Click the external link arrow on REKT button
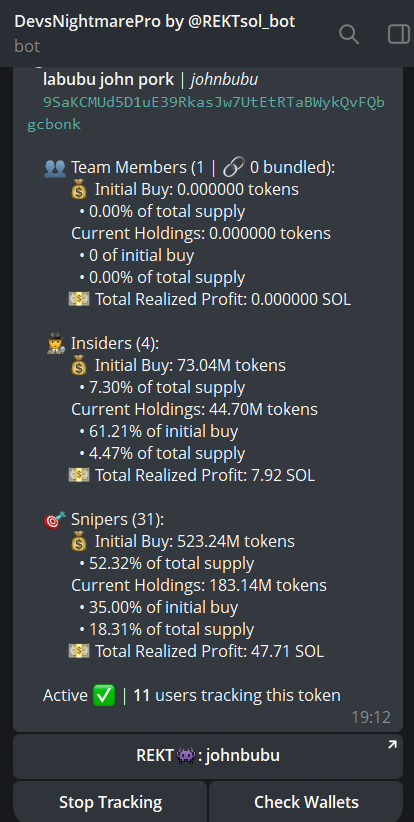 (x=392, y=744)
